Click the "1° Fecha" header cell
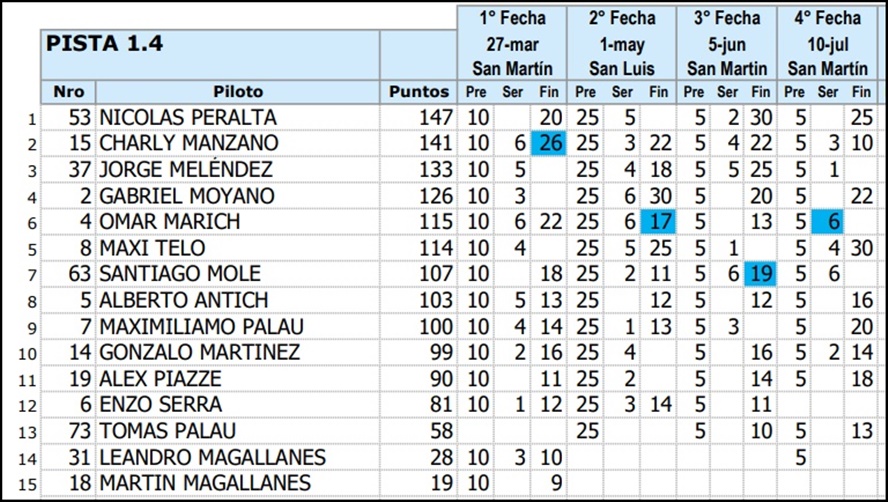888x502 pixels. [513, 18]
